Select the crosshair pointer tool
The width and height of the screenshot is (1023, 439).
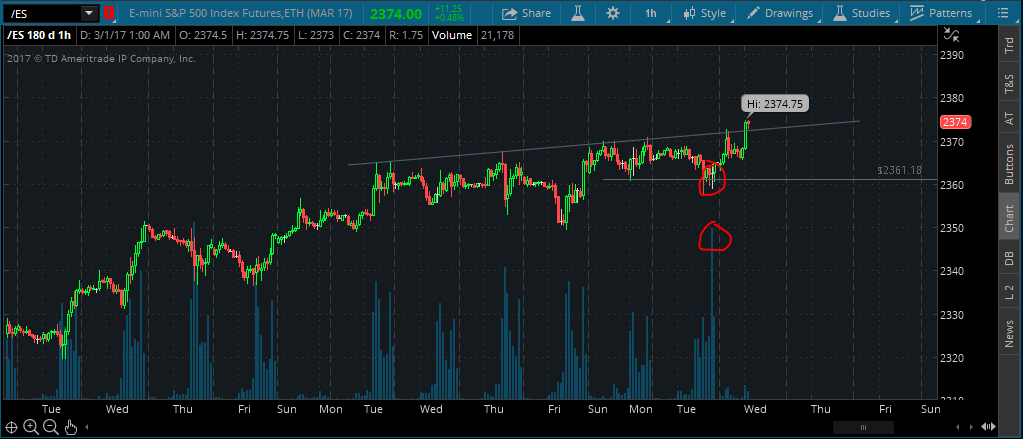(x=11, y=428)
